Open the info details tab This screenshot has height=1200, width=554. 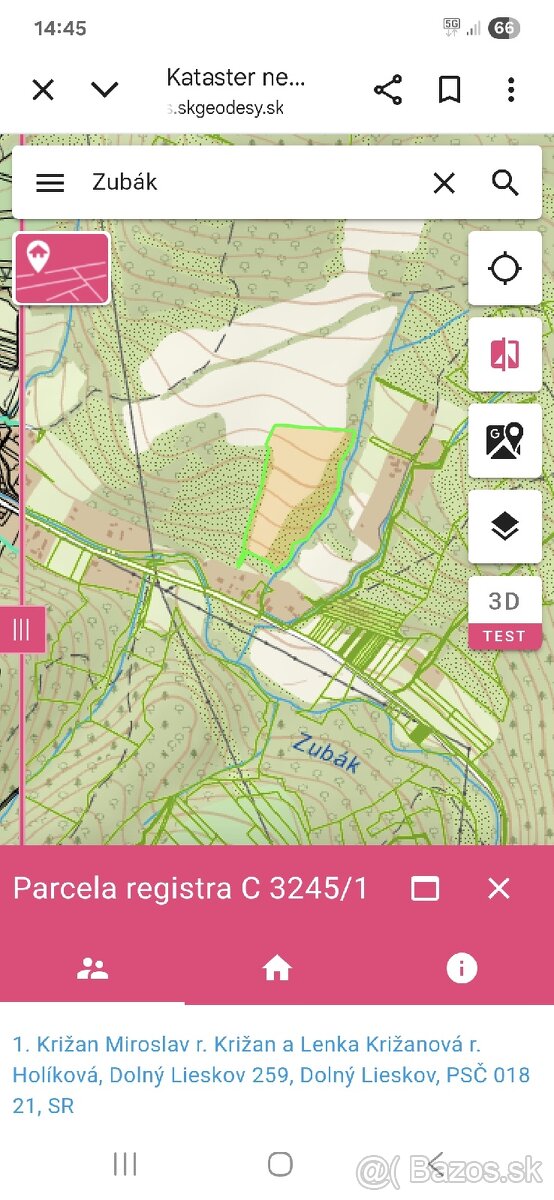[x=462, y=968]
